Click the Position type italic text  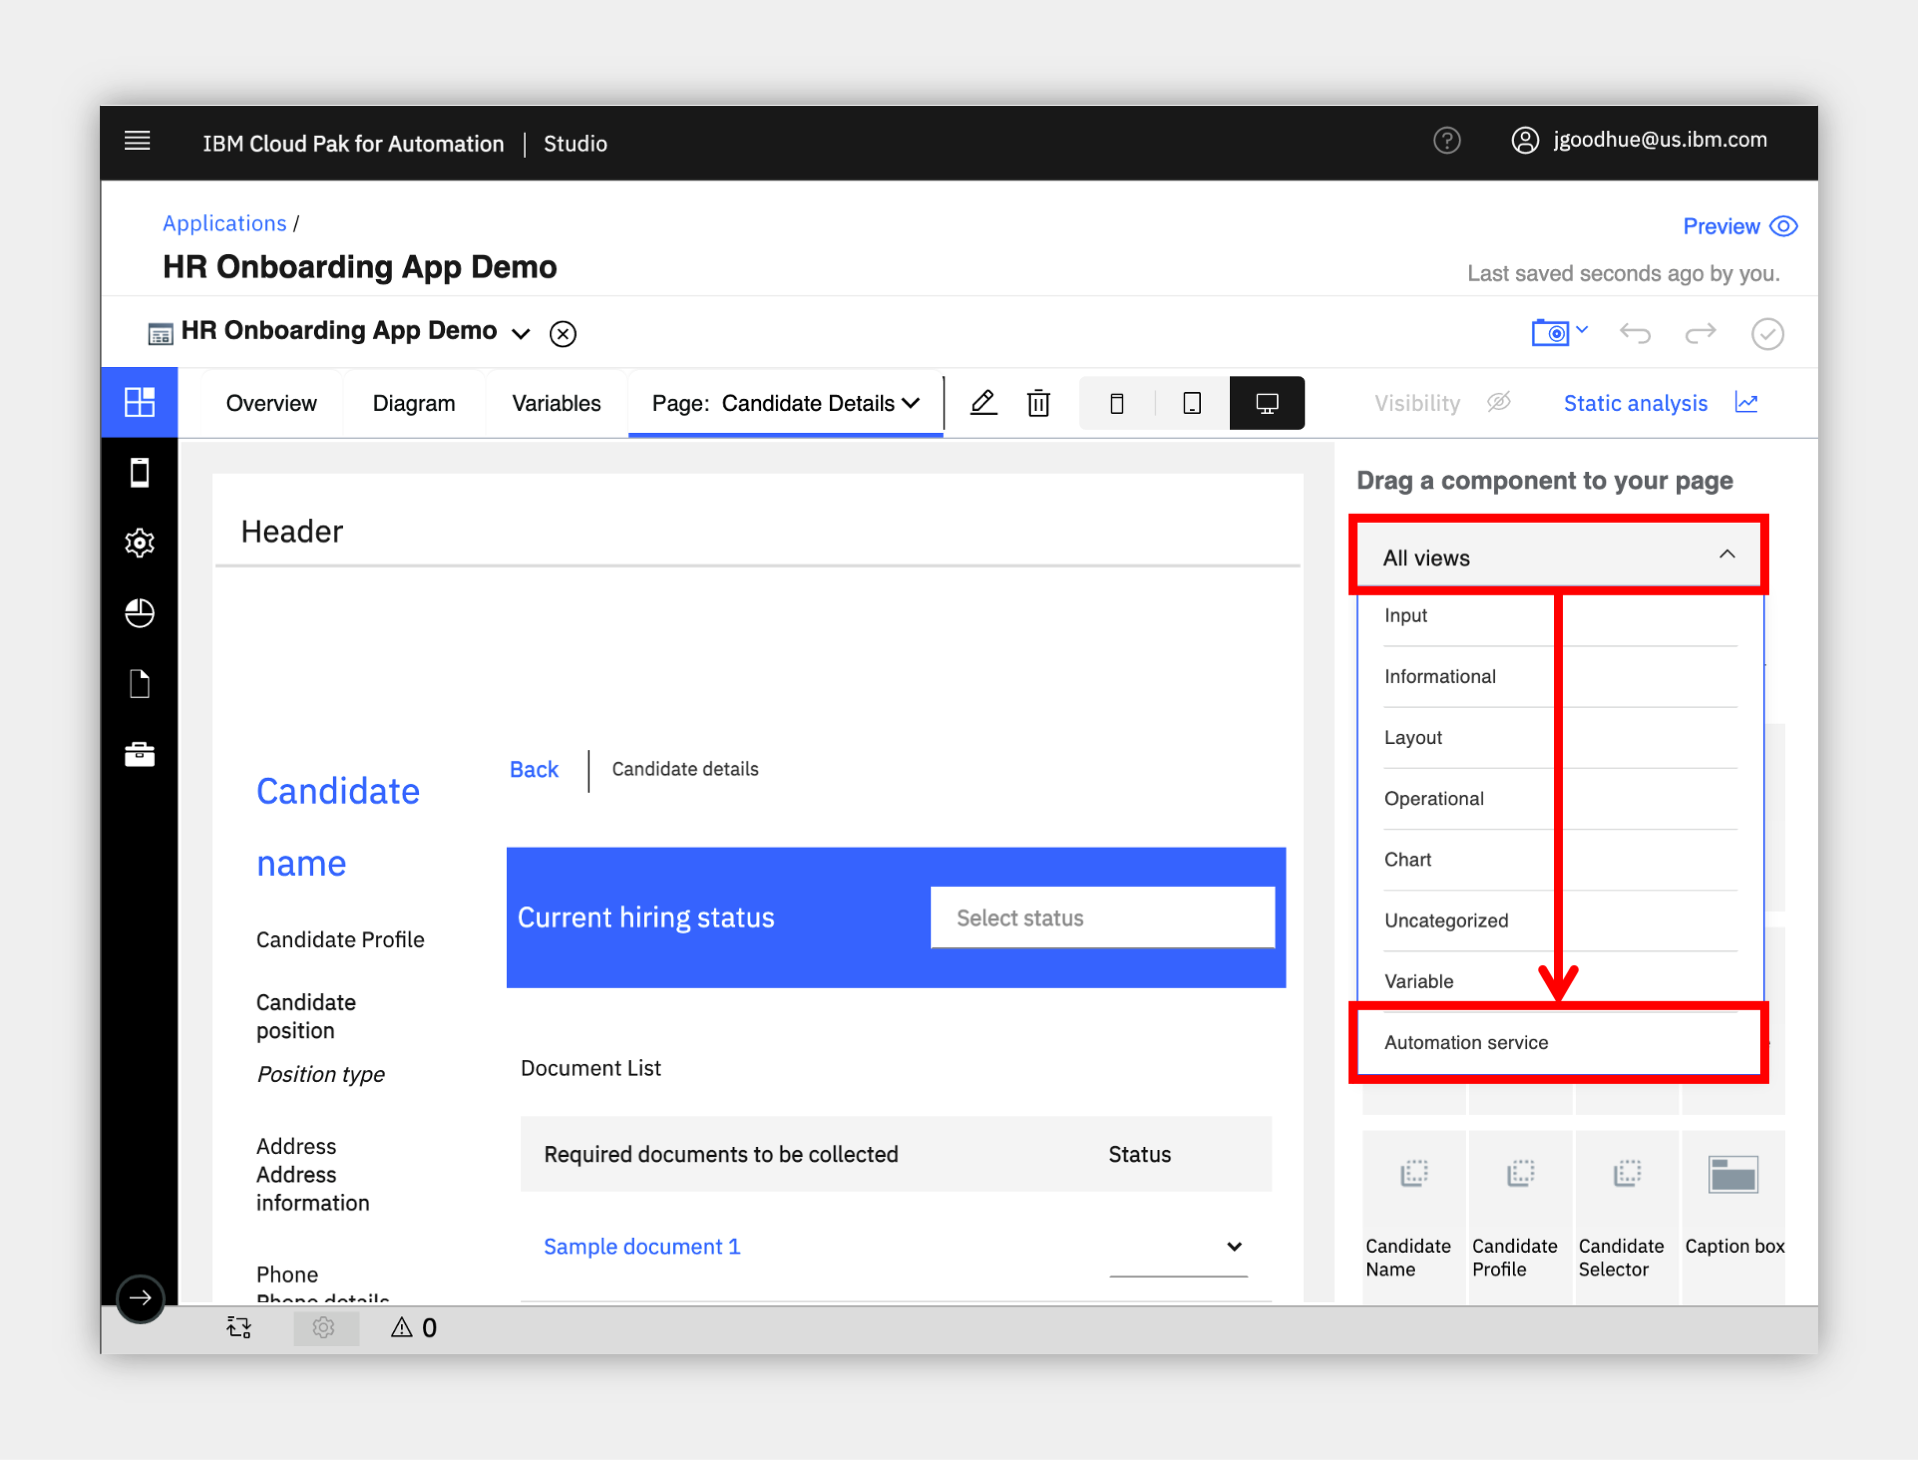[x=321, y=1074]
